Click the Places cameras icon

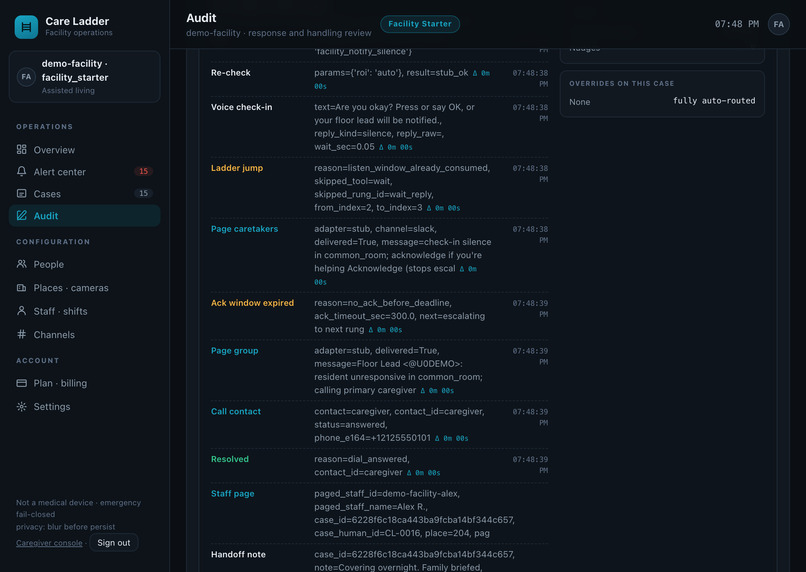click(x=22, y=288)
